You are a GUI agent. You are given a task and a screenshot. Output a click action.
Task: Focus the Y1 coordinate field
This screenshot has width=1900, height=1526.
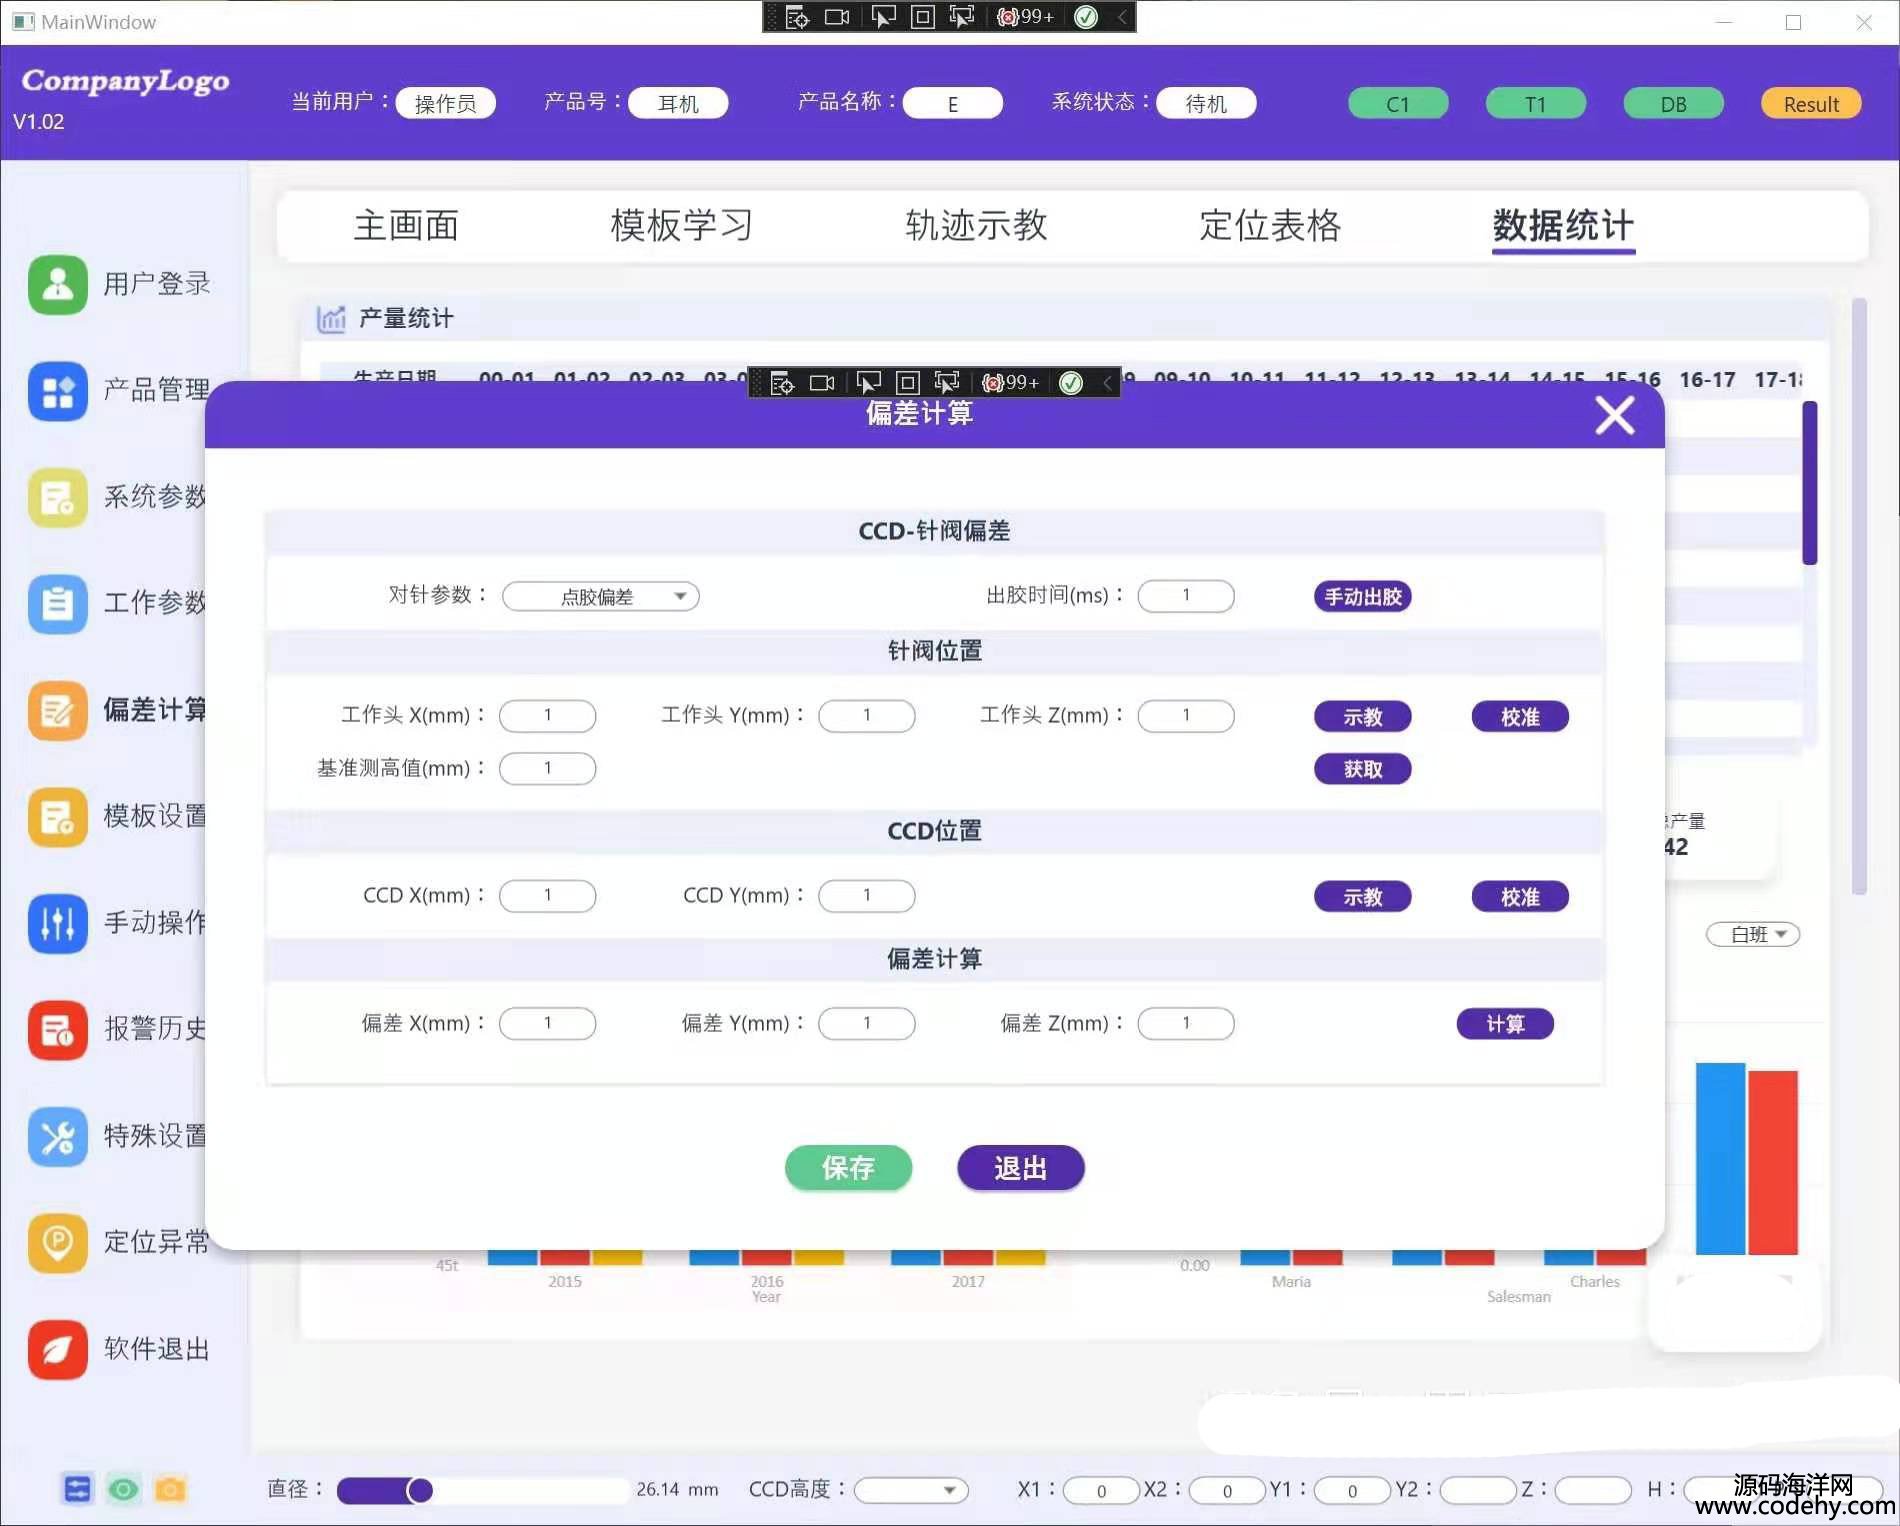point(1352,1490)
